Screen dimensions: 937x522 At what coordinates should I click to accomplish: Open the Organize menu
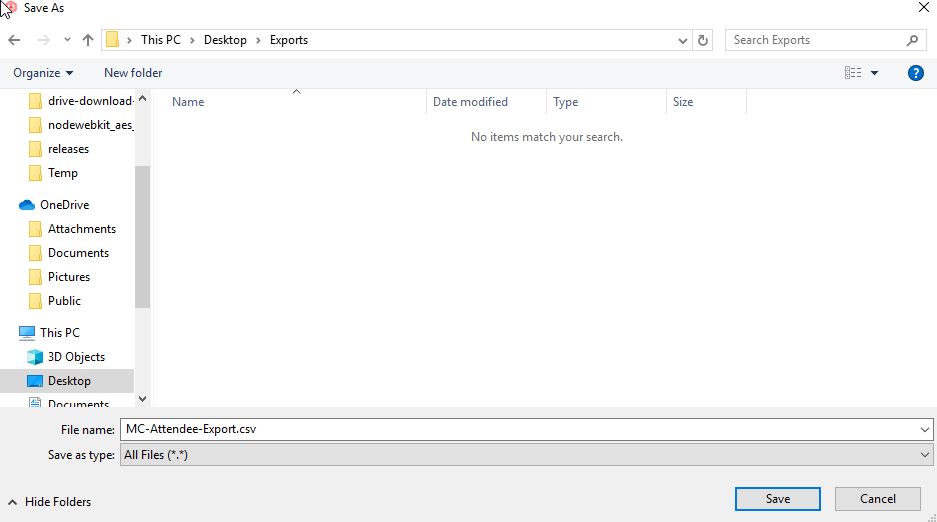click(43, 73)
